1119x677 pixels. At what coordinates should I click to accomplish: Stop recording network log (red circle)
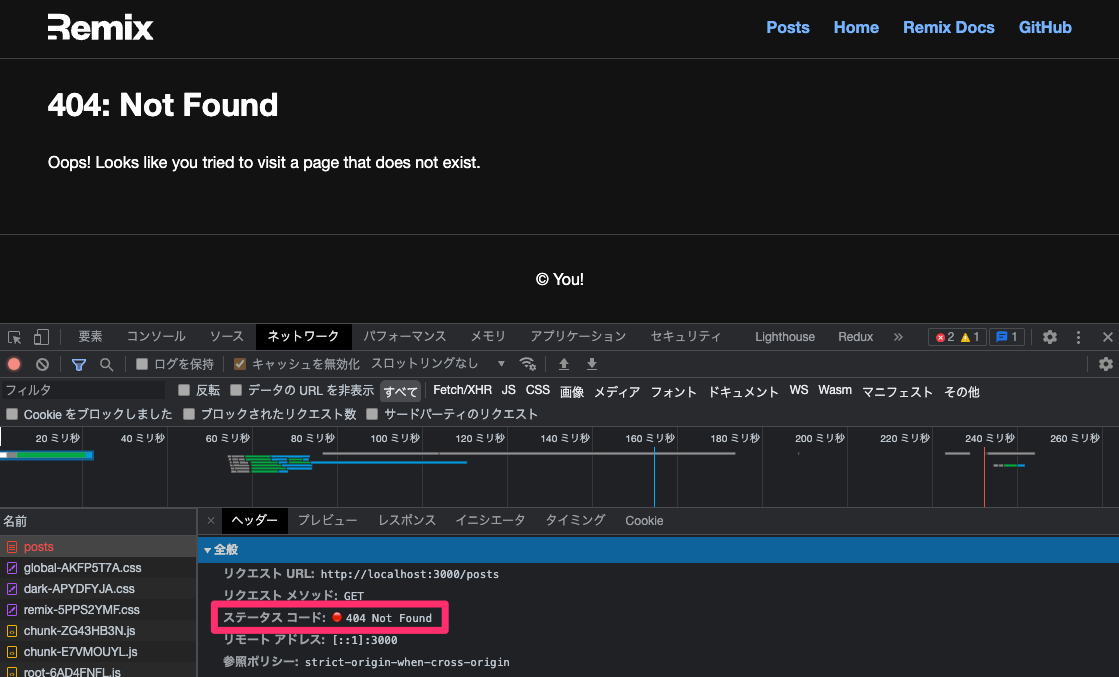pyautogui.click(x=14, y=364)
